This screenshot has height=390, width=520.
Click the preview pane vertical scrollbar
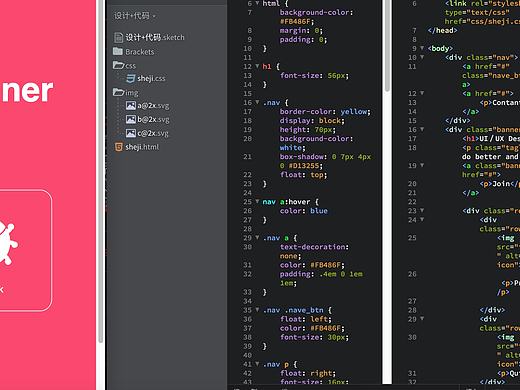[100, 170]
